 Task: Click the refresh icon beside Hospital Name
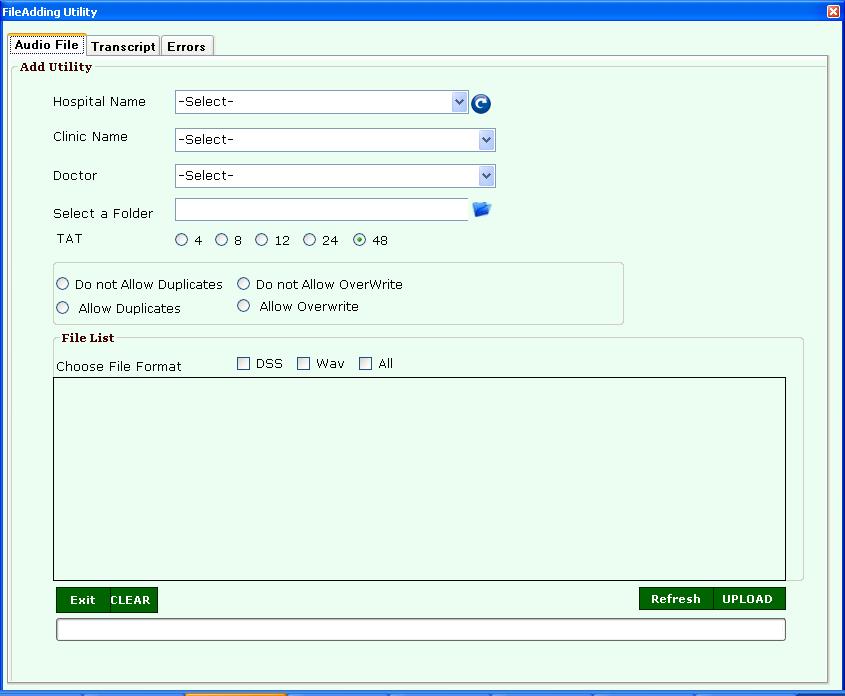pos(481,103)
